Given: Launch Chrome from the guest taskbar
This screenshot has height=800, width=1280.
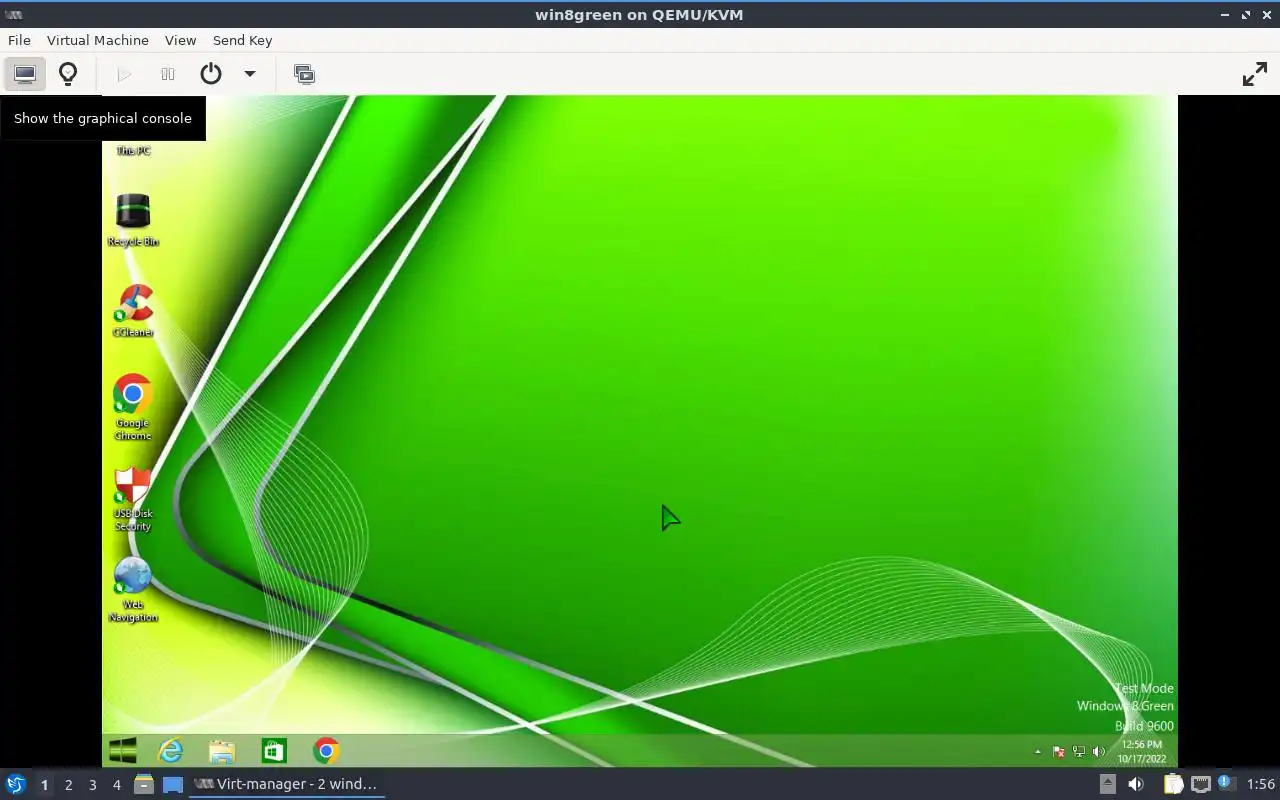Looking at the screenshot, I should [x=325, y=751].
